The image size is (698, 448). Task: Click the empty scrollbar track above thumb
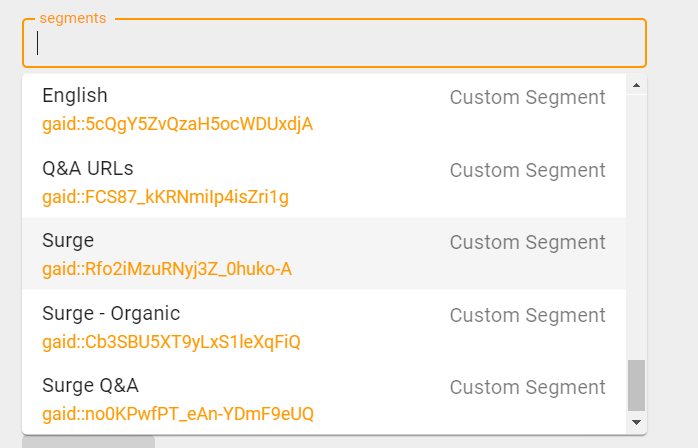[x=636, y=220]
